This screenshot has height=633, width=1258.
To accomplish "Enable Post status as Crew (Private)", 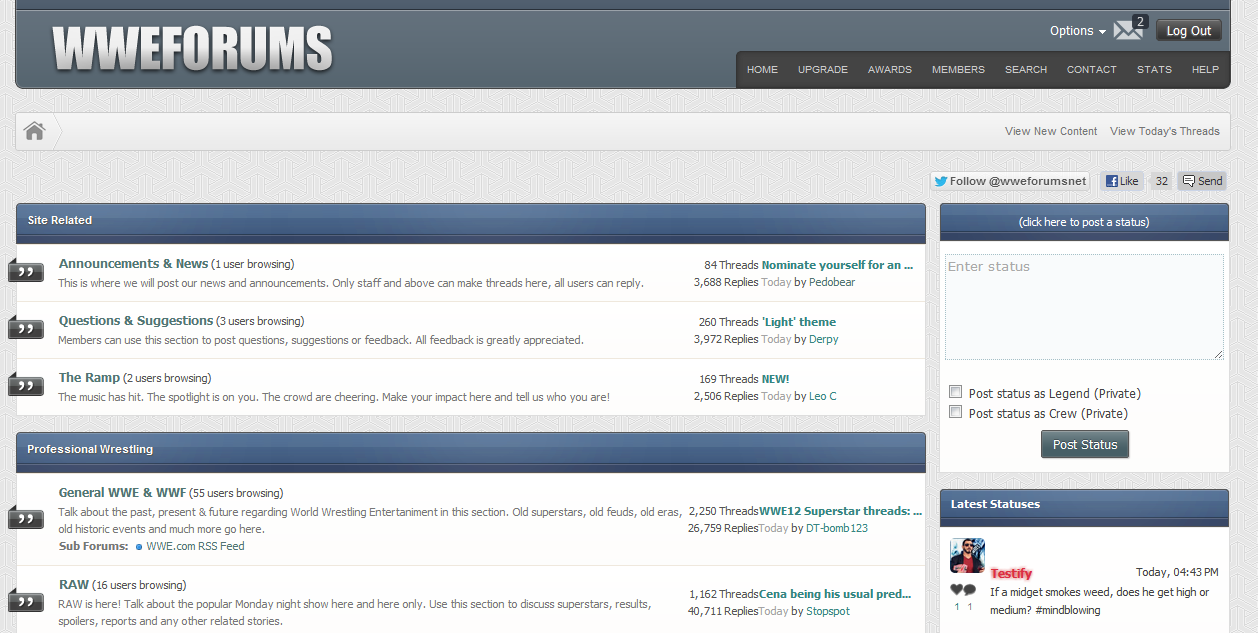I will click(956, 412).
